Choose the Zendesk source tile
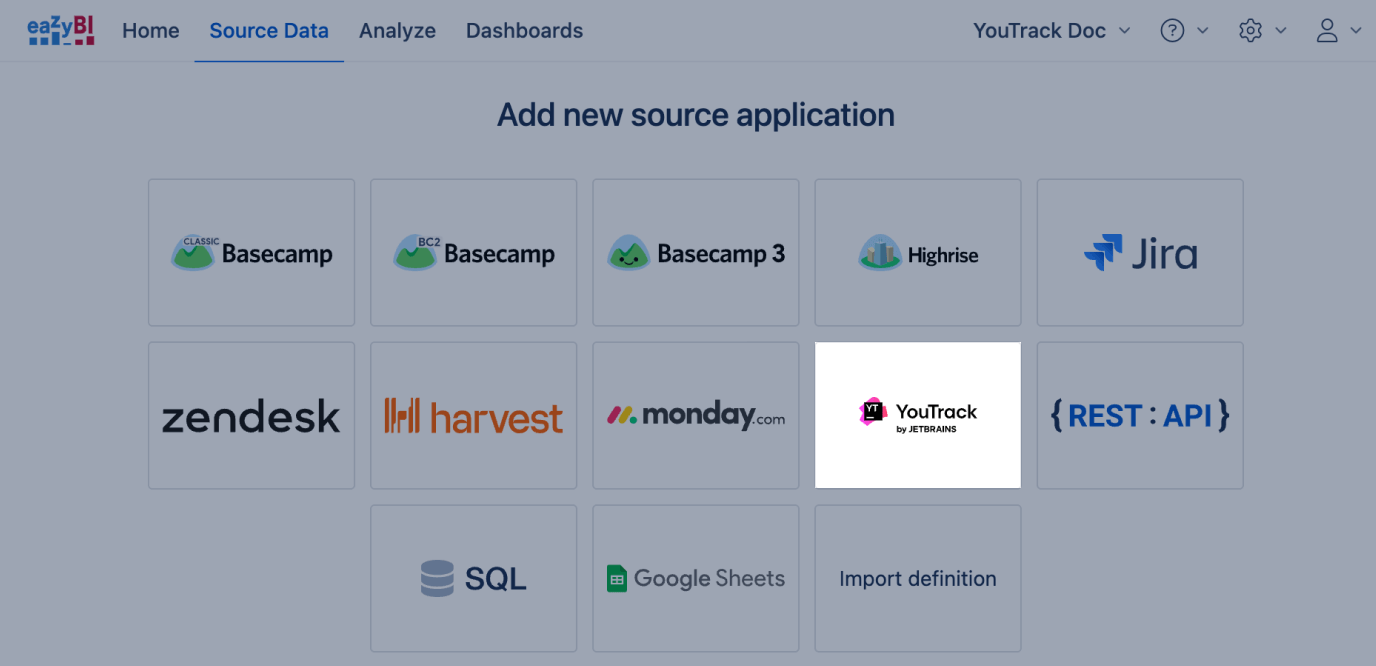Screen dimensions: 1376x666 (x=251, y=416)
